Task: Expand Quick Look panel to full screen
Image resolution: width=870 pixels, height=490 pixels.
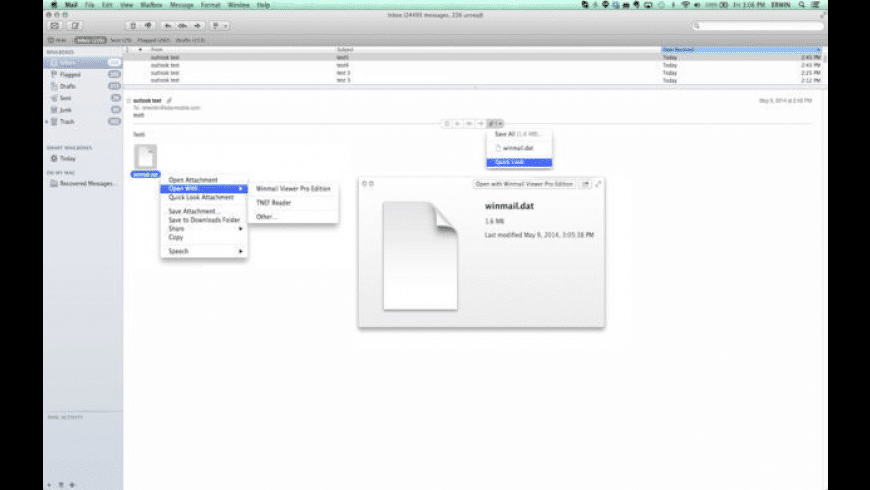Action: click(598, 184)
